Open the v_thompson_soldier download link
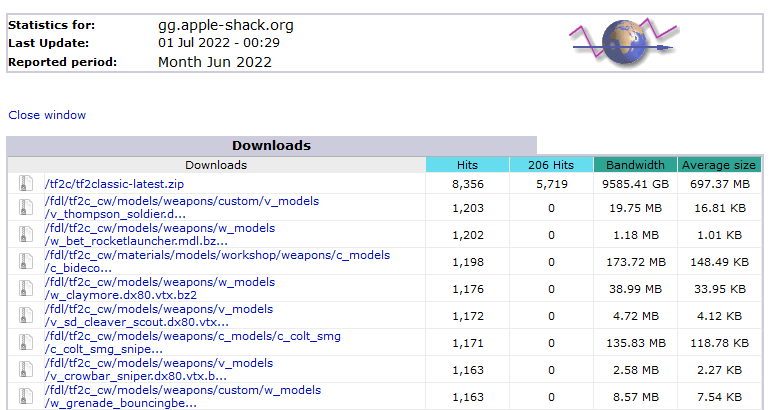The height and width of the screenshot is (410, 770). [182, 208]
